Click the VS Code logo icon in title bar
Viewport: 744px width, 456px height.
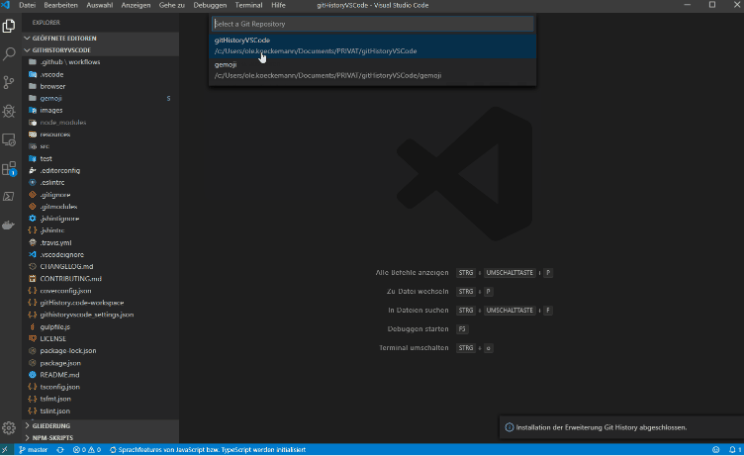pyautogui.click(x=6, y=5)
